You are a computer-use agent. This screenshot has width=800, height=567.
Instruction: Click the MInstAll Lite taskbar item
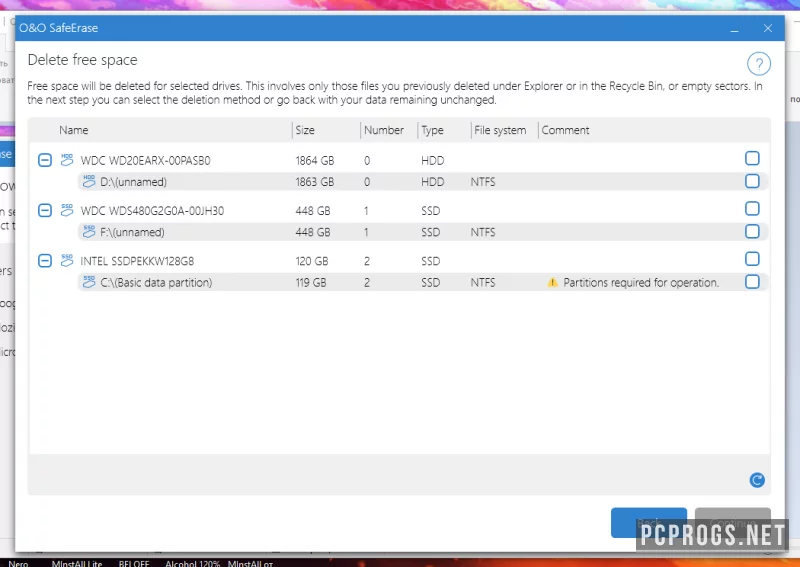click(x=77, y=563)
